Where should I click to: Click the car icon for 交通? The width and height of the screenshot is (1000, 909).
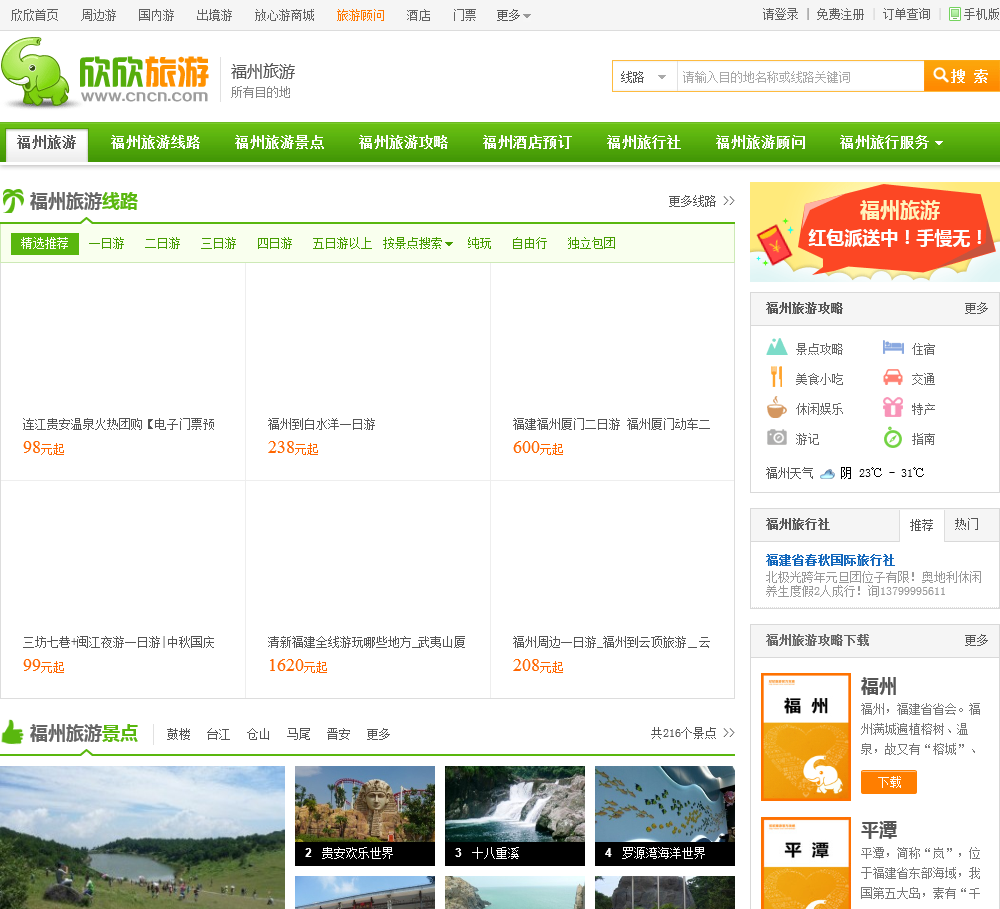click(x=893, y=377)
